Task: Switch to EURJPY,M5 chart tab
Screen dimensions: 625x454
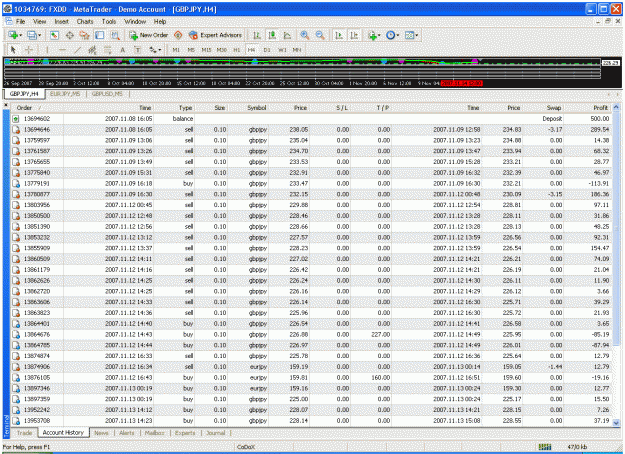Action: pyautogui.click(x=65, y=94)
